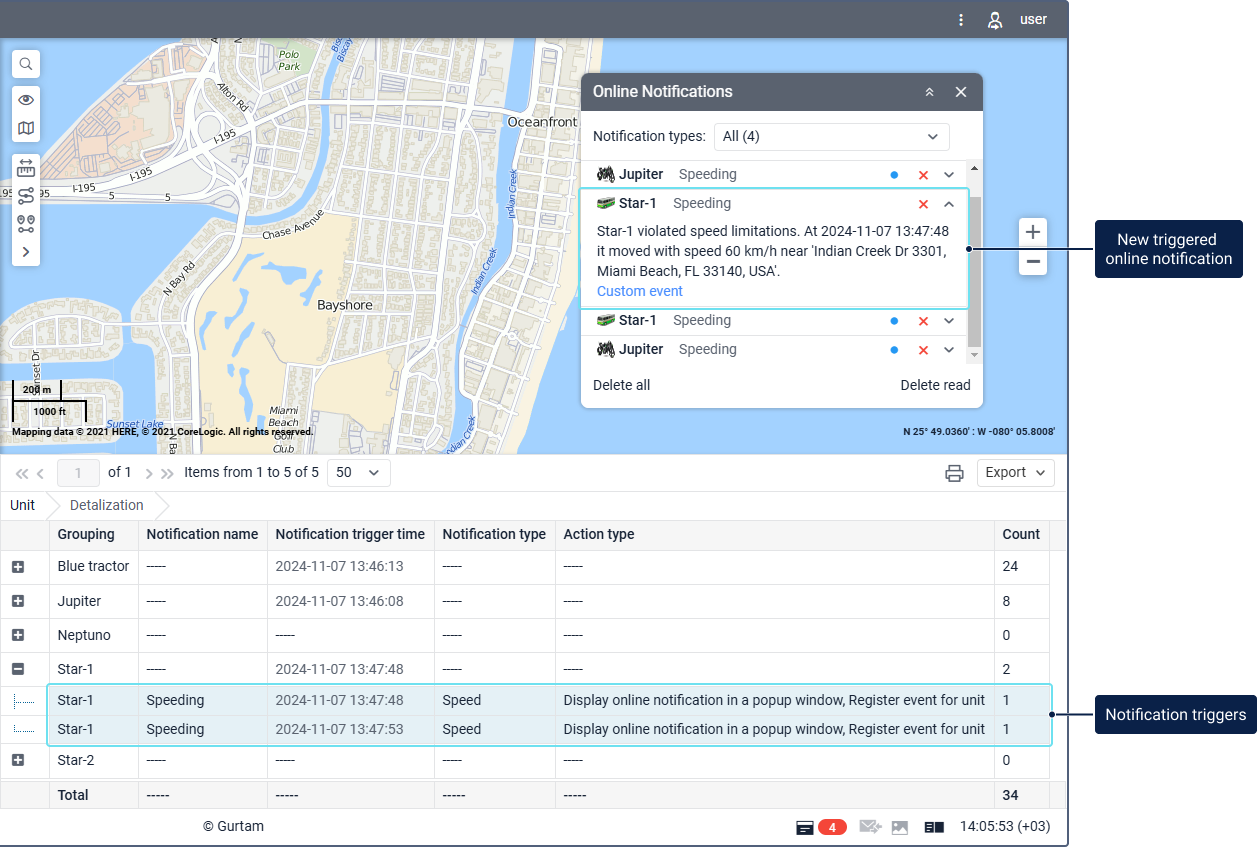This screenshot has width=1259, height=847.
Task: Click Delete all notifications
Action: (x=621, y=385)
